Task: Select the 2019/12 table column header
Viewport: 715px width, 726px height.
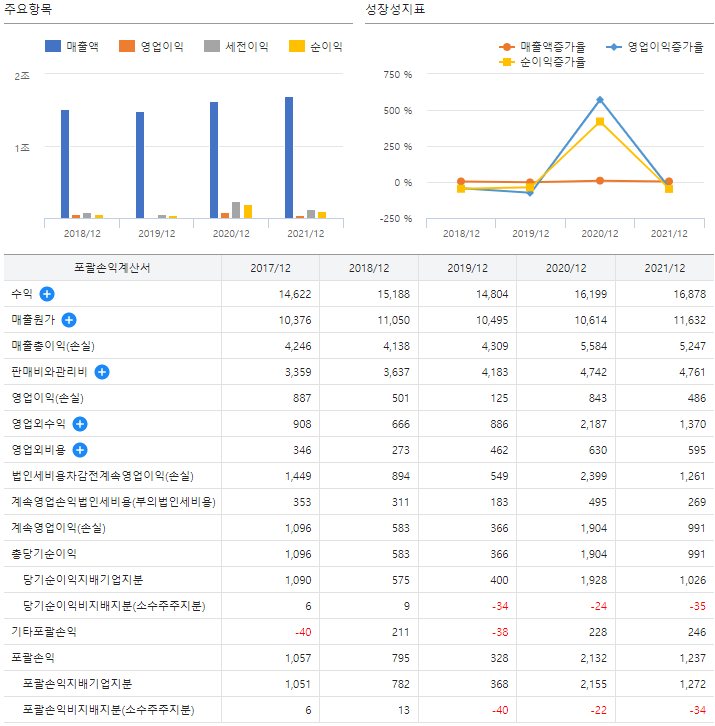Action: tap(467, 268)
